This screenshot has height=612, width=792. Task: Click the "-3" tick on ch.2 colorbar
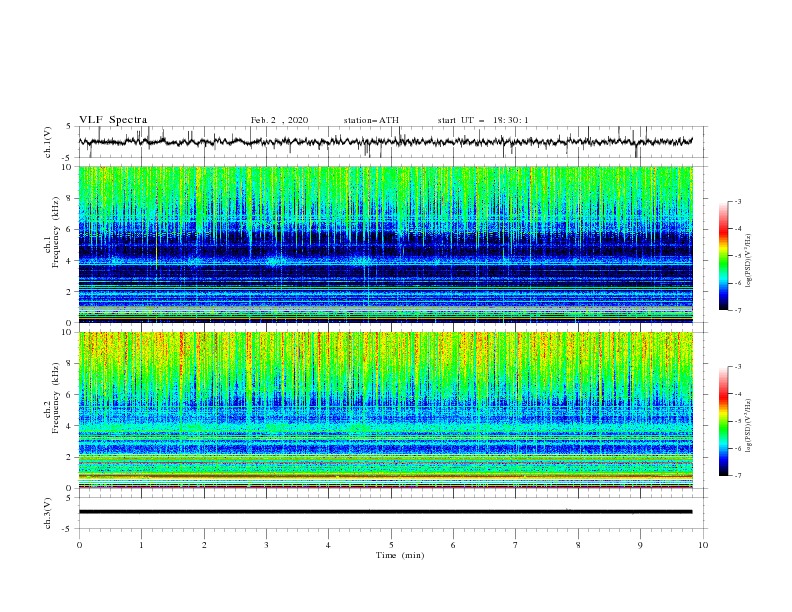(738, 367)
